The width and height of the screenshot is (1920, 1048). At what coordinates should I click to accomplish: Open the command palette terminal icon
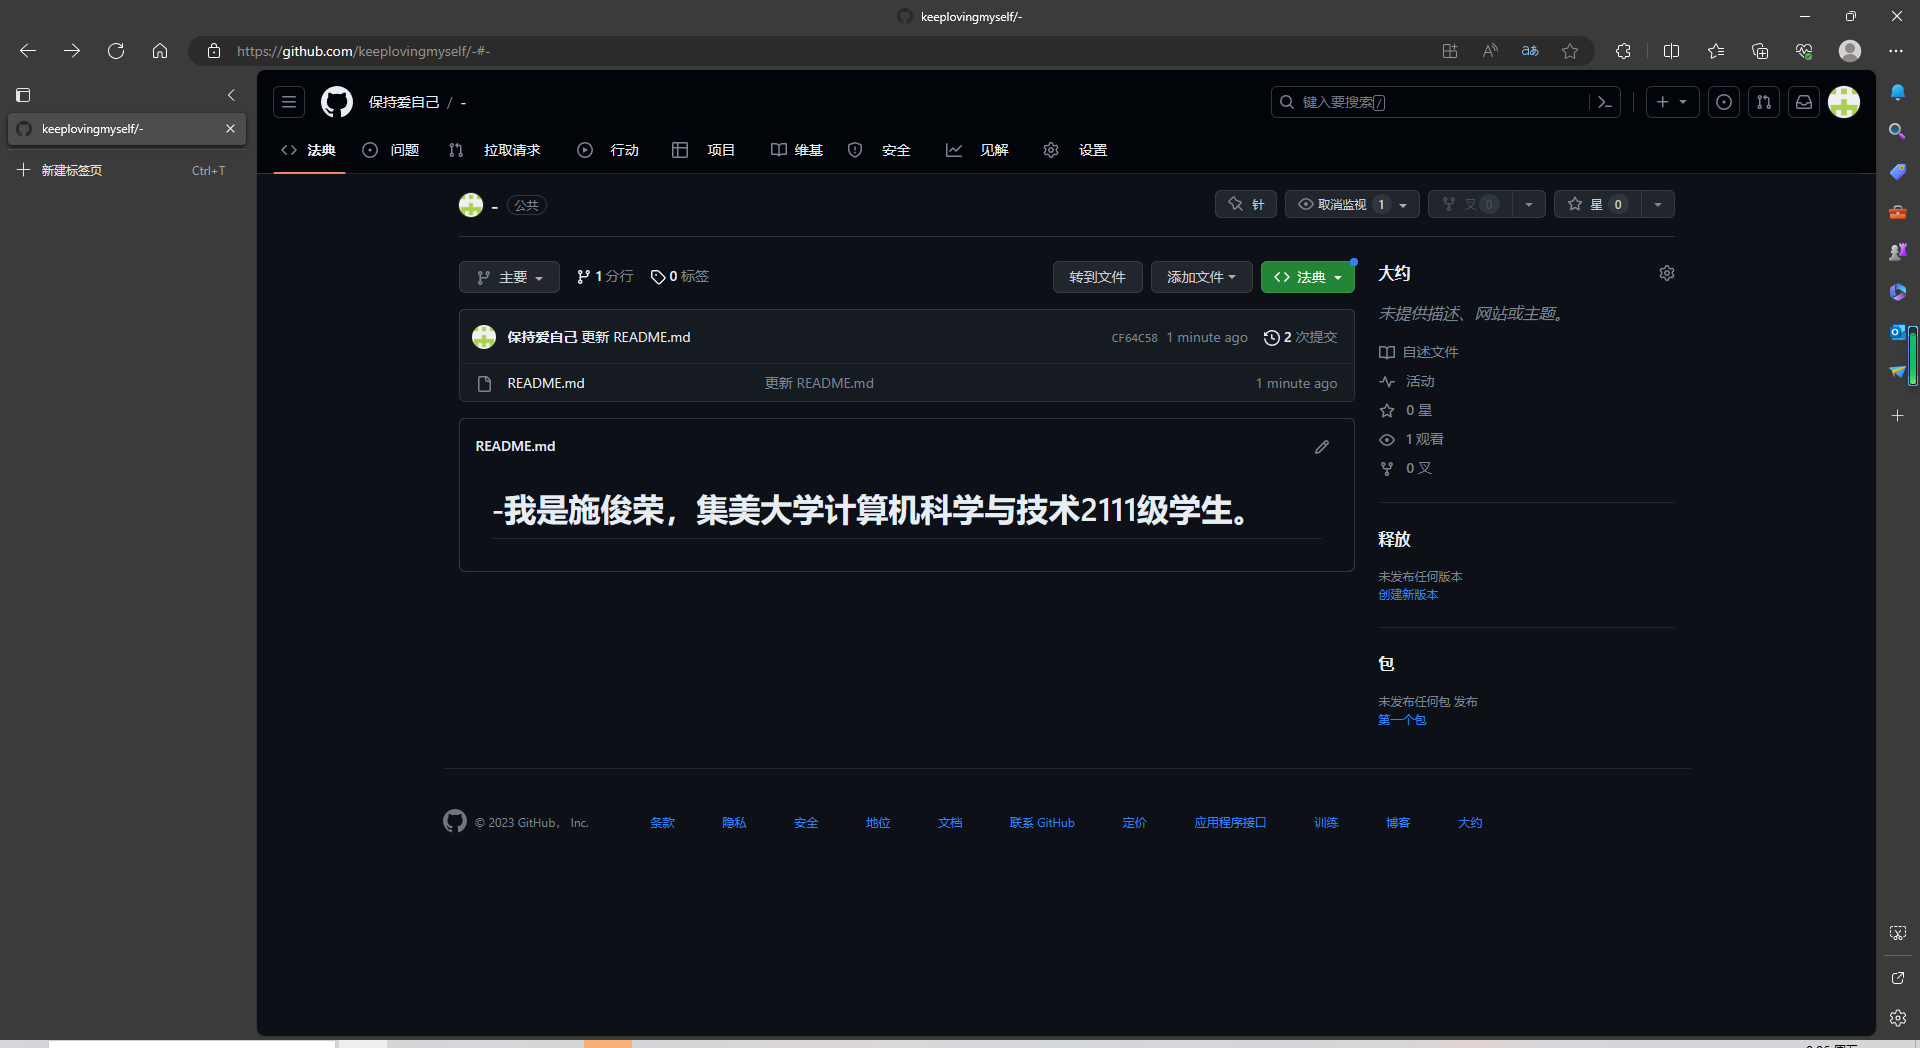1605,102
